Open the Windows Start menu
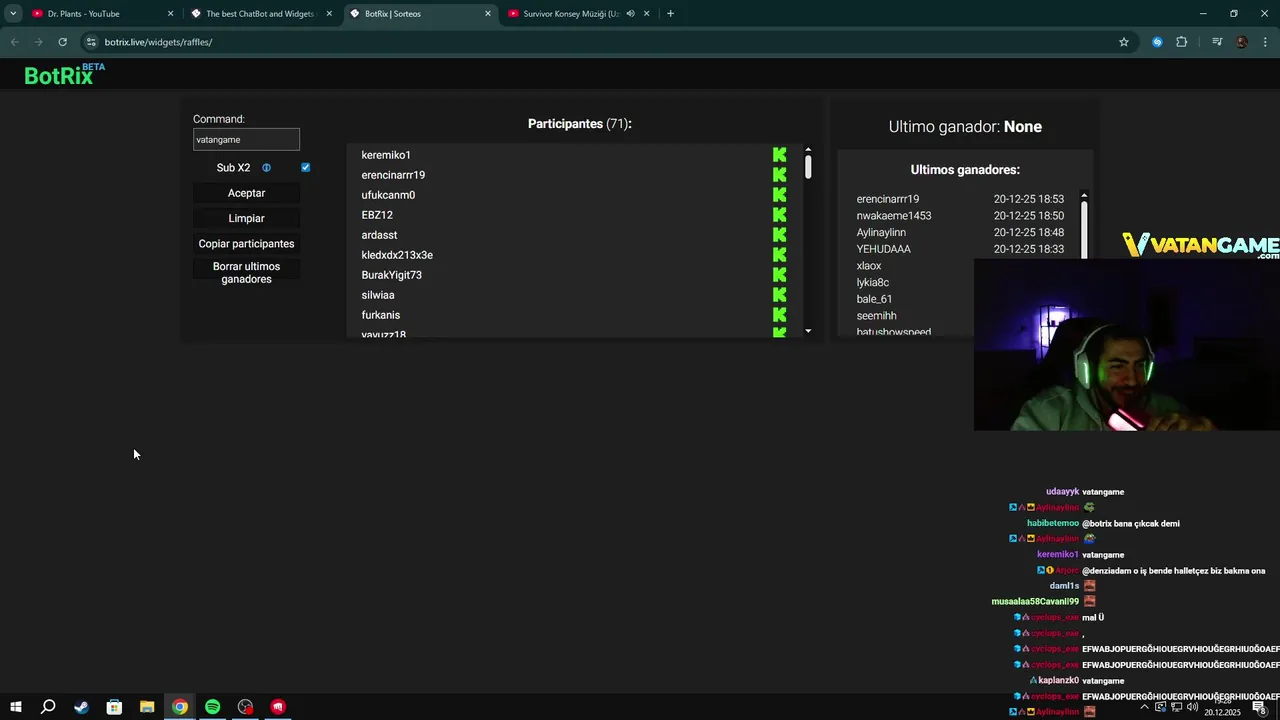This screenshot has width=1280, height=720. coord(15,707)
